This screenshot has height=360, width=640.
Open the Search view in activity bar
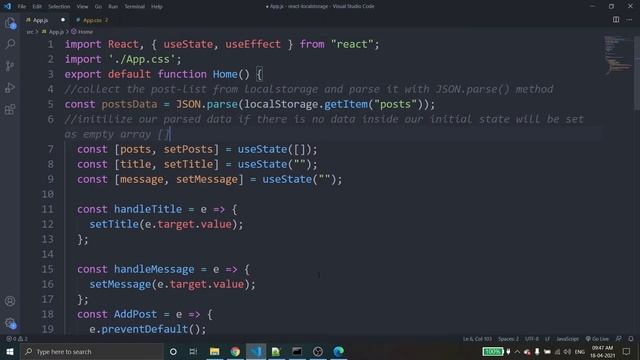[x=10, y=44]
